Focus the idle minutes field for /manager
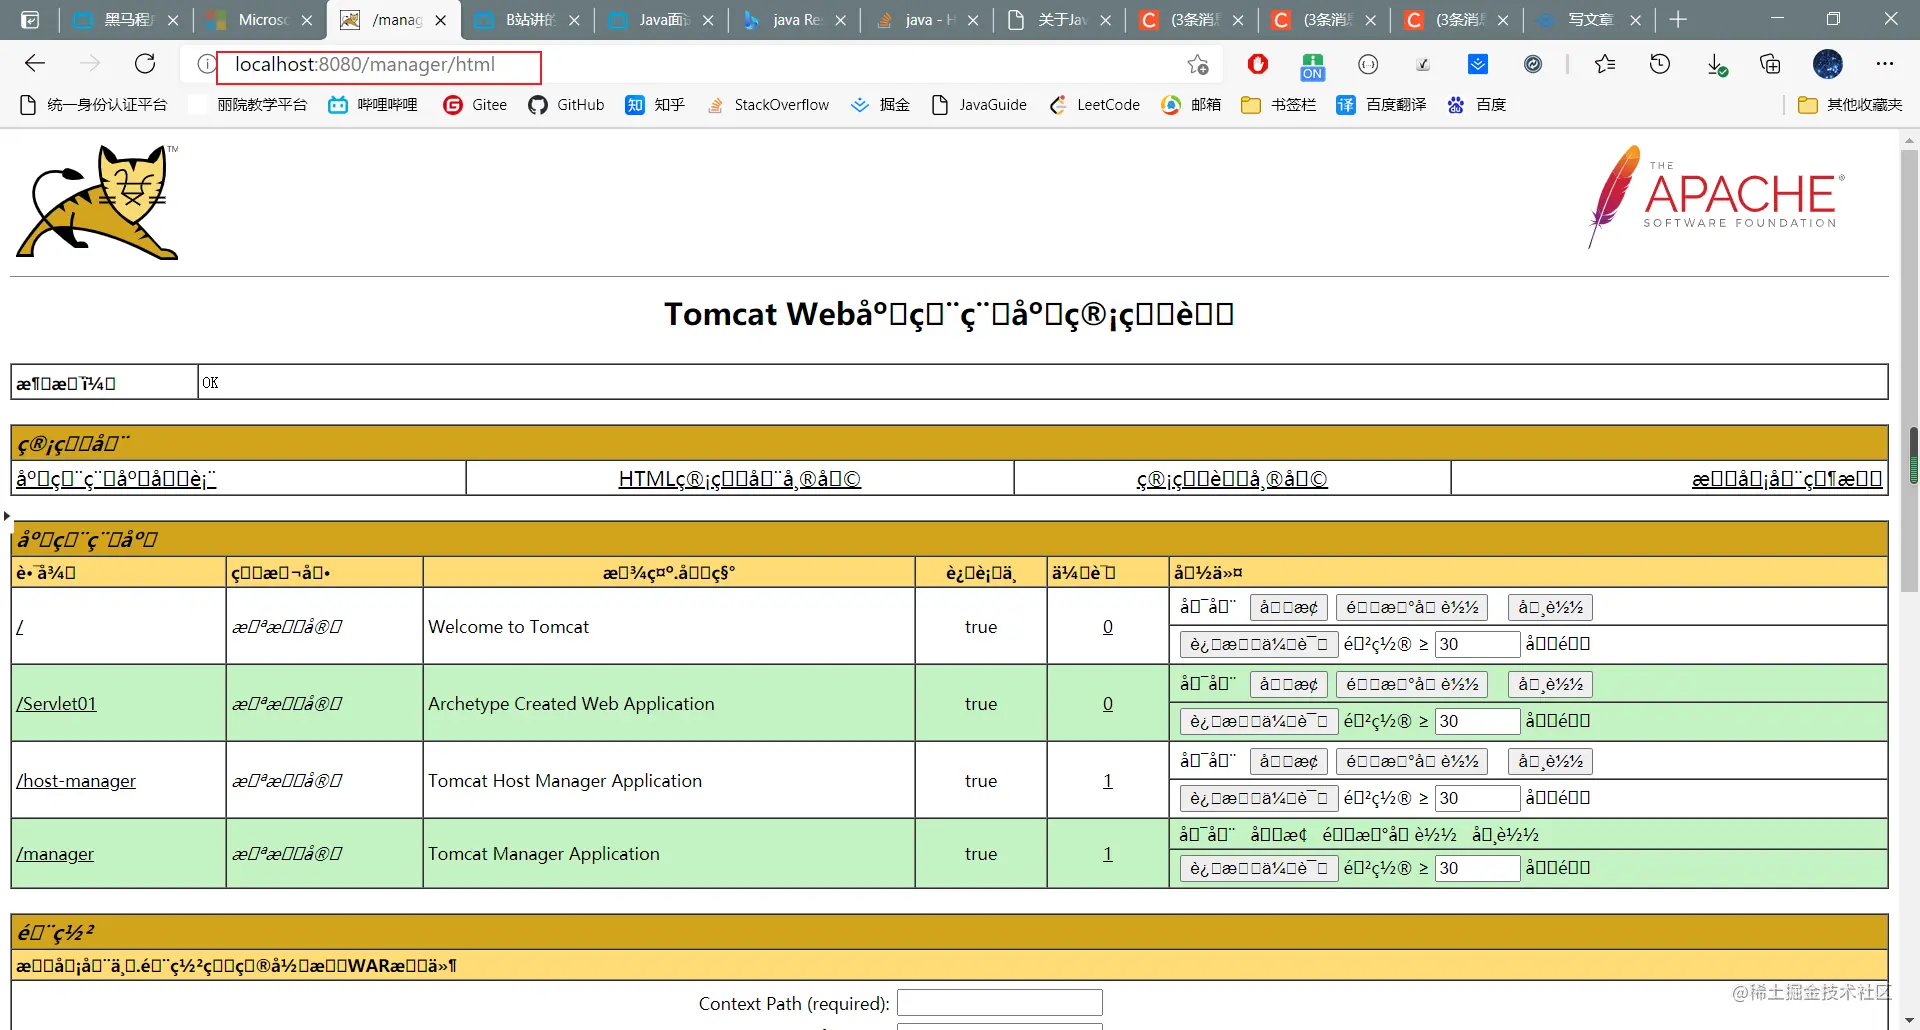The height and width of the screenshot is (1030, 1920). [x=1477, y=869]
